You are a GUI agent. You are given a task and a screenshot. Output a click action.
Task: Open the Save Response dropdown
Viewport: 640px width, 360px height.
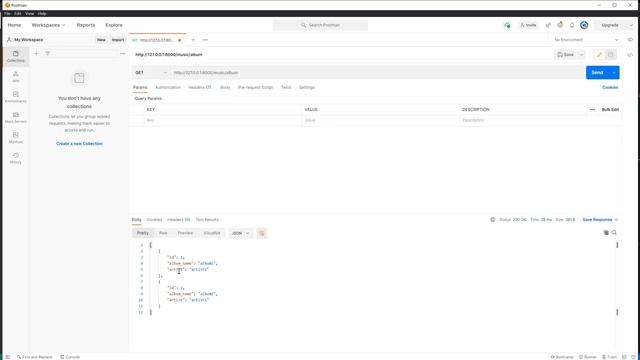(600, 220)
